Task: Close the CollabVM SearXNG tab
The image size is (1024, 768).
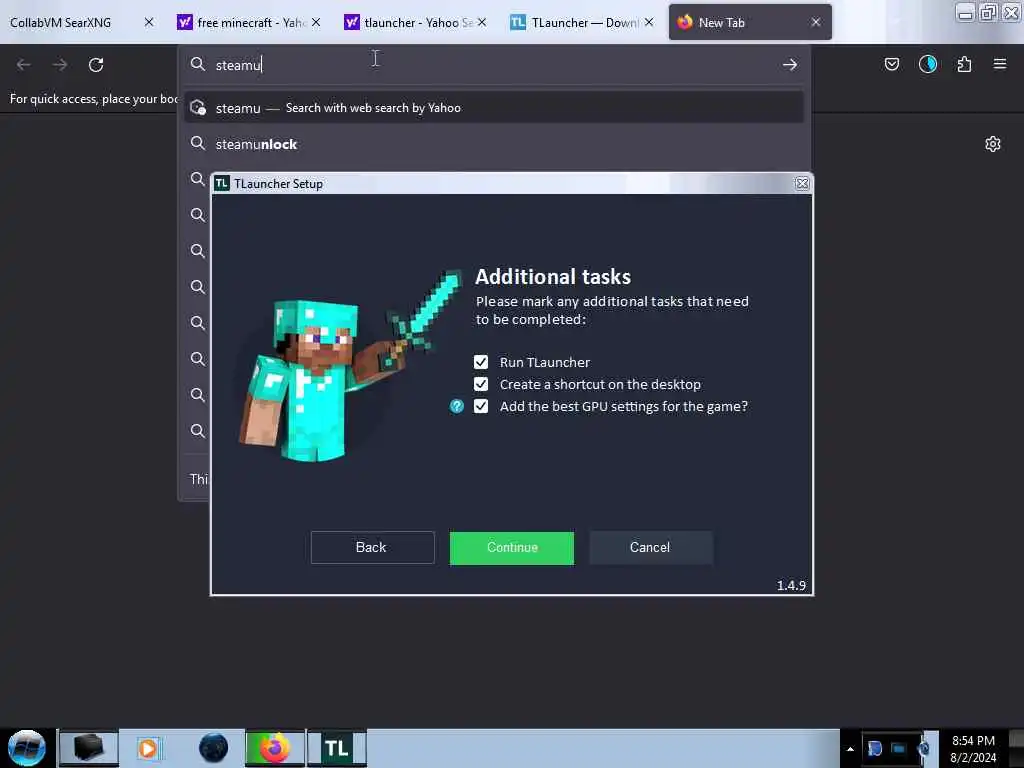Action: (x=149, y=22)
